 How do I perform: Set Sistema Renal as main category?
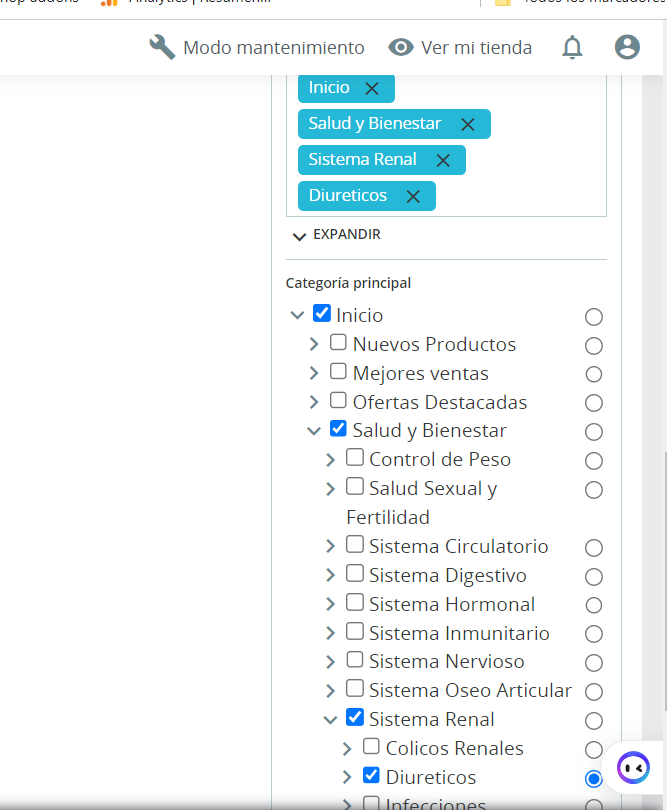pyautogui.click(x=594, y=721)
